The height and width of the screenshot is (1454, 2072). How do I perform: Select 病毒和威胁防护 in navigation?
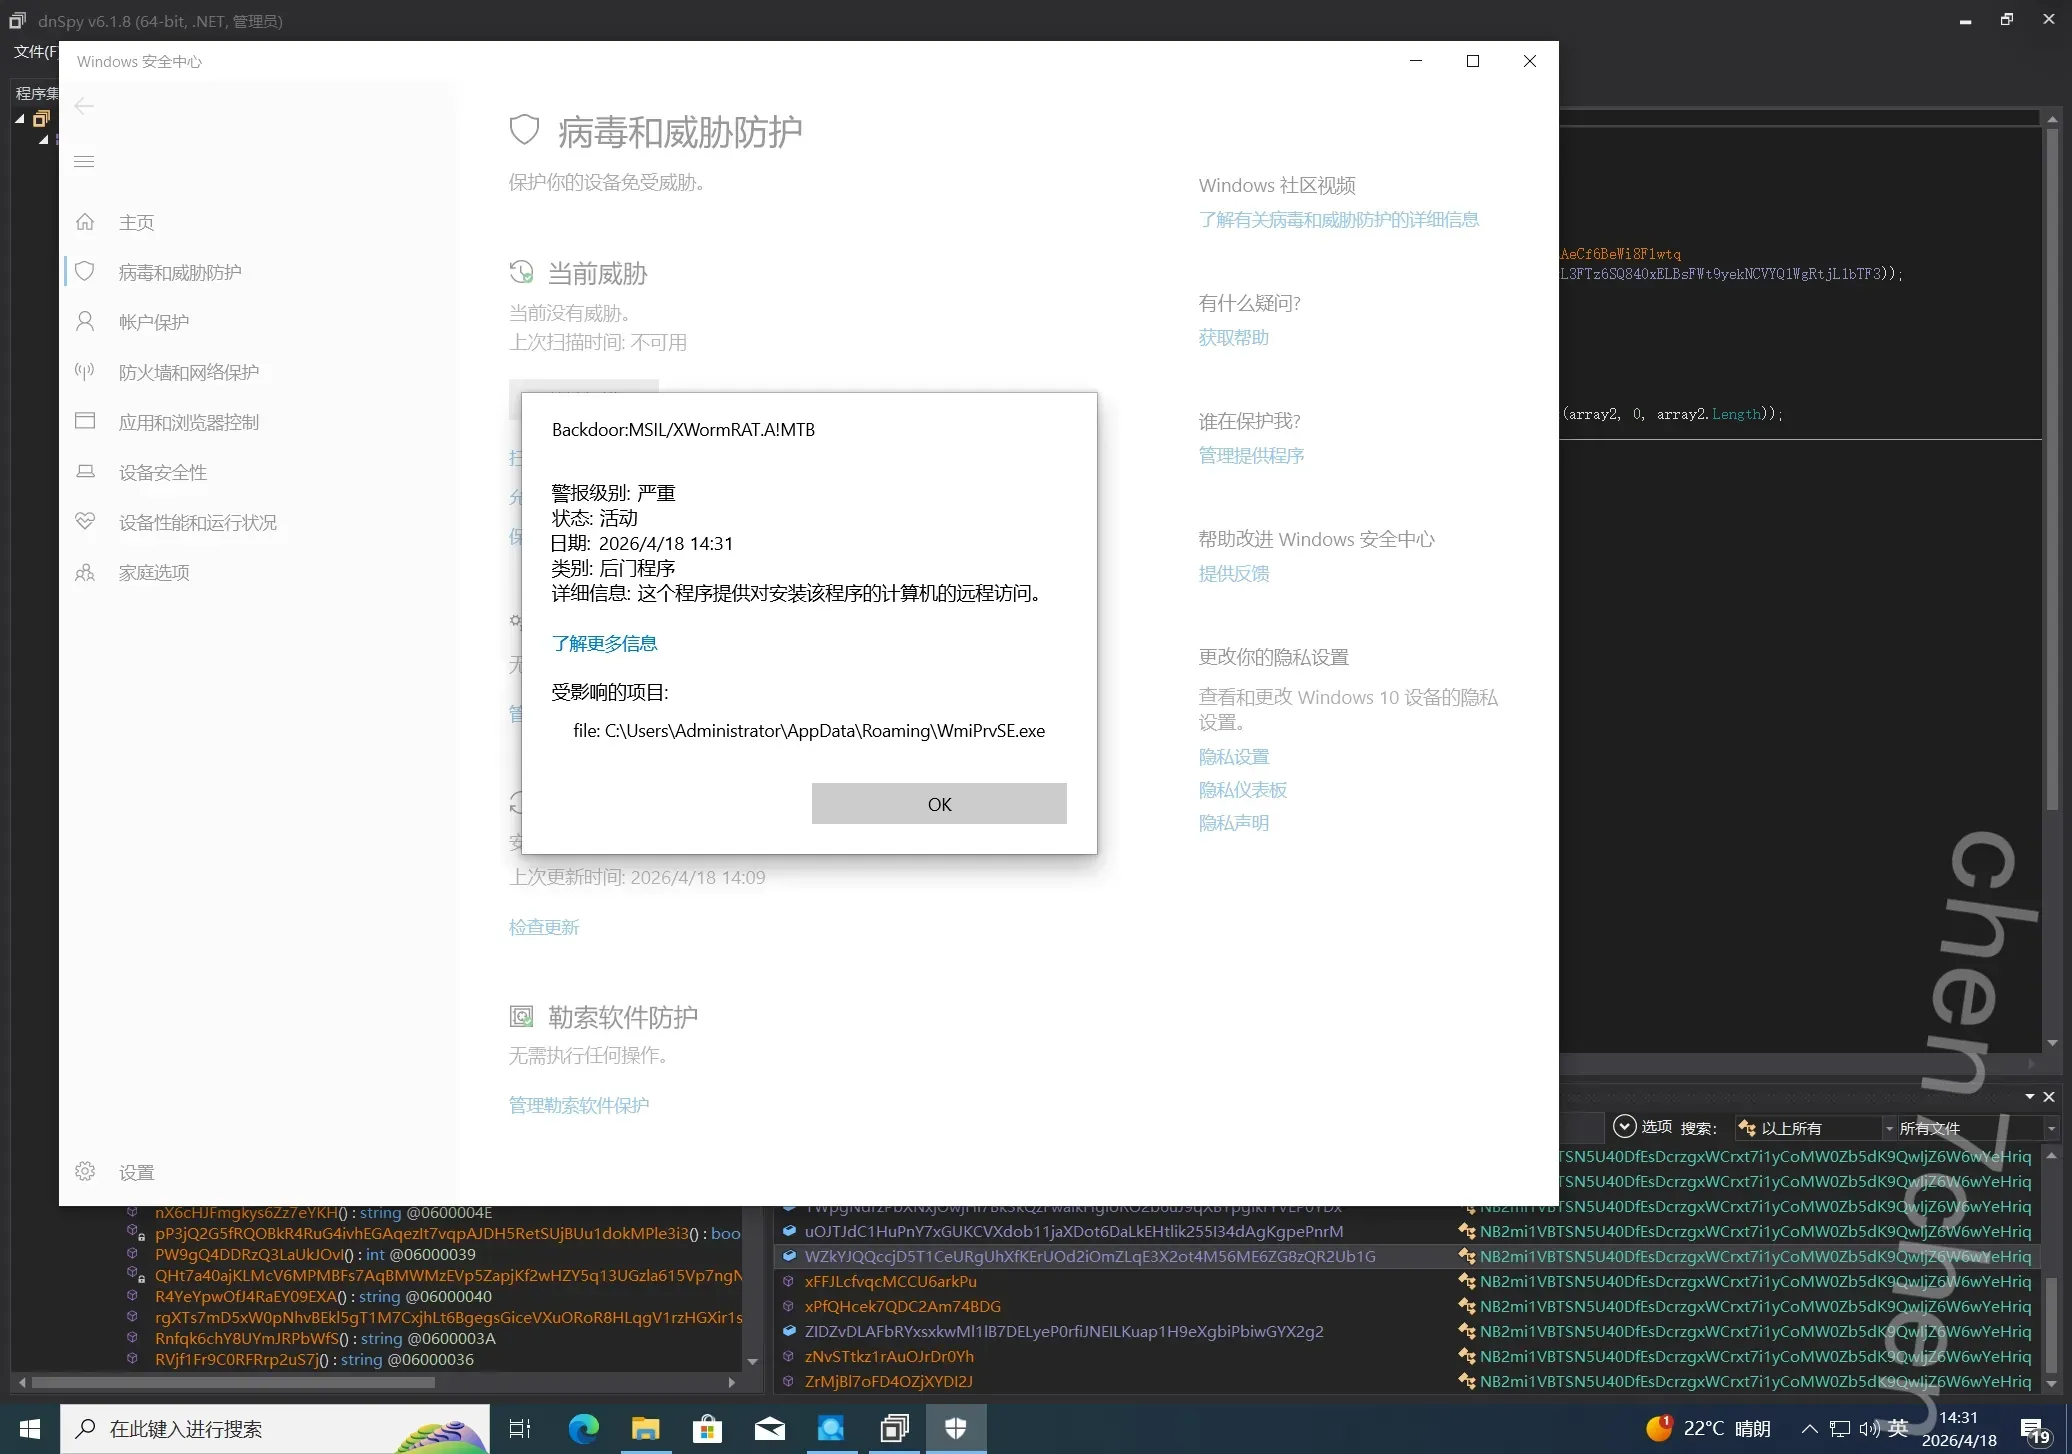(180, 272)
